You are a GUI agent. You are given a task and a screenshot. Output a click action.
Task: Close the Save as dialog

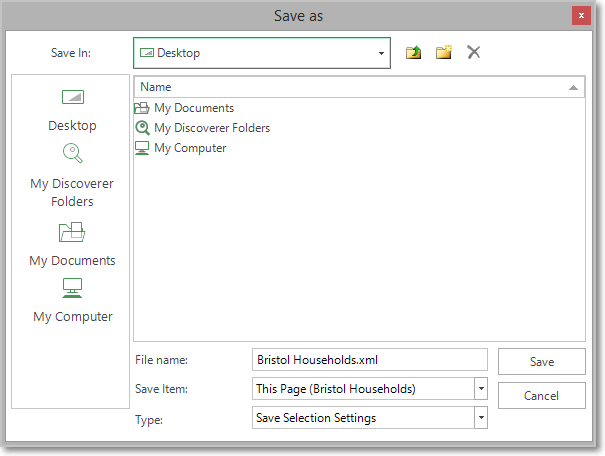581,16
